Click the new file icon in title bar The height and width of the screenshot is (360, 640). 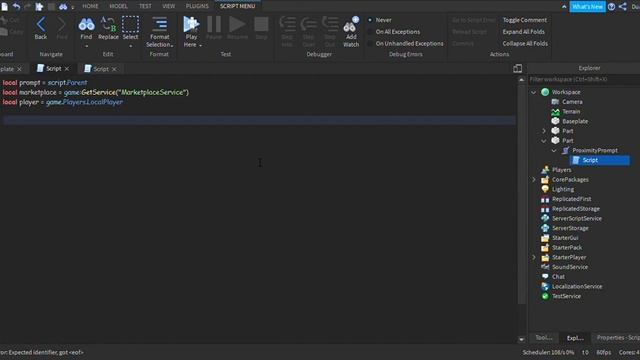4,6
